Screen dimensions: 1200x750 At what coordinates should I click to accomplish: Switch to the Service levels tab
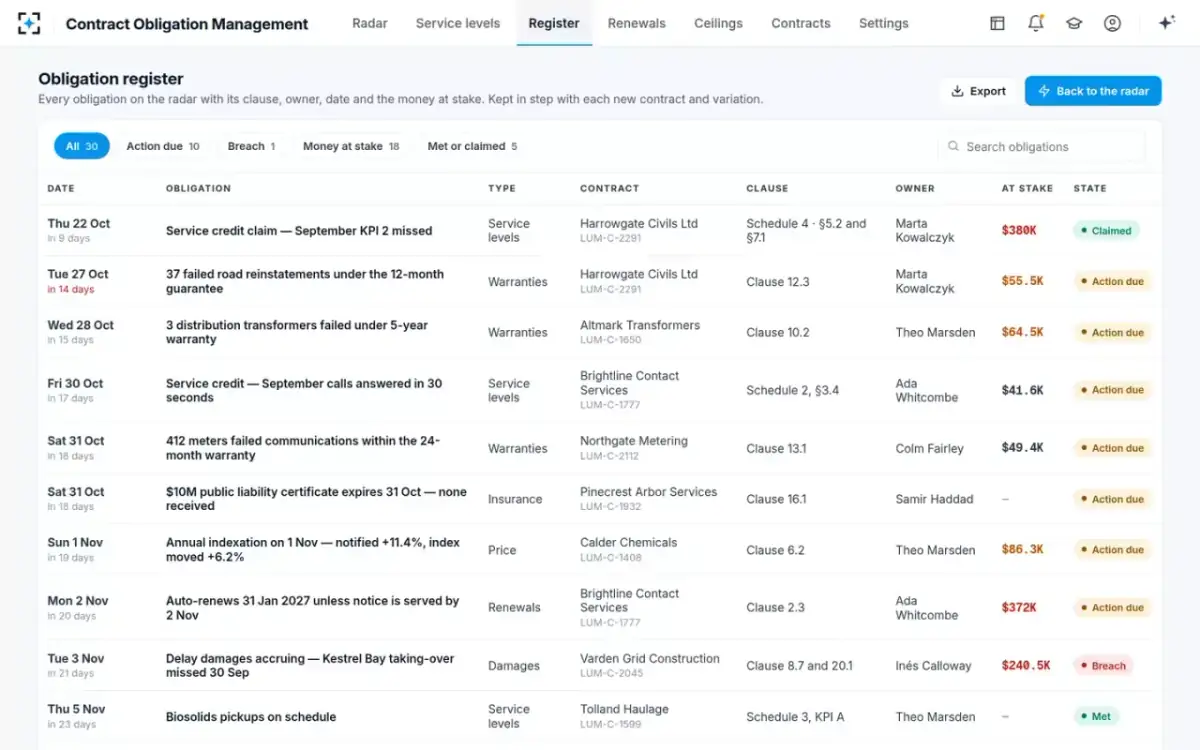coord(458,23)
